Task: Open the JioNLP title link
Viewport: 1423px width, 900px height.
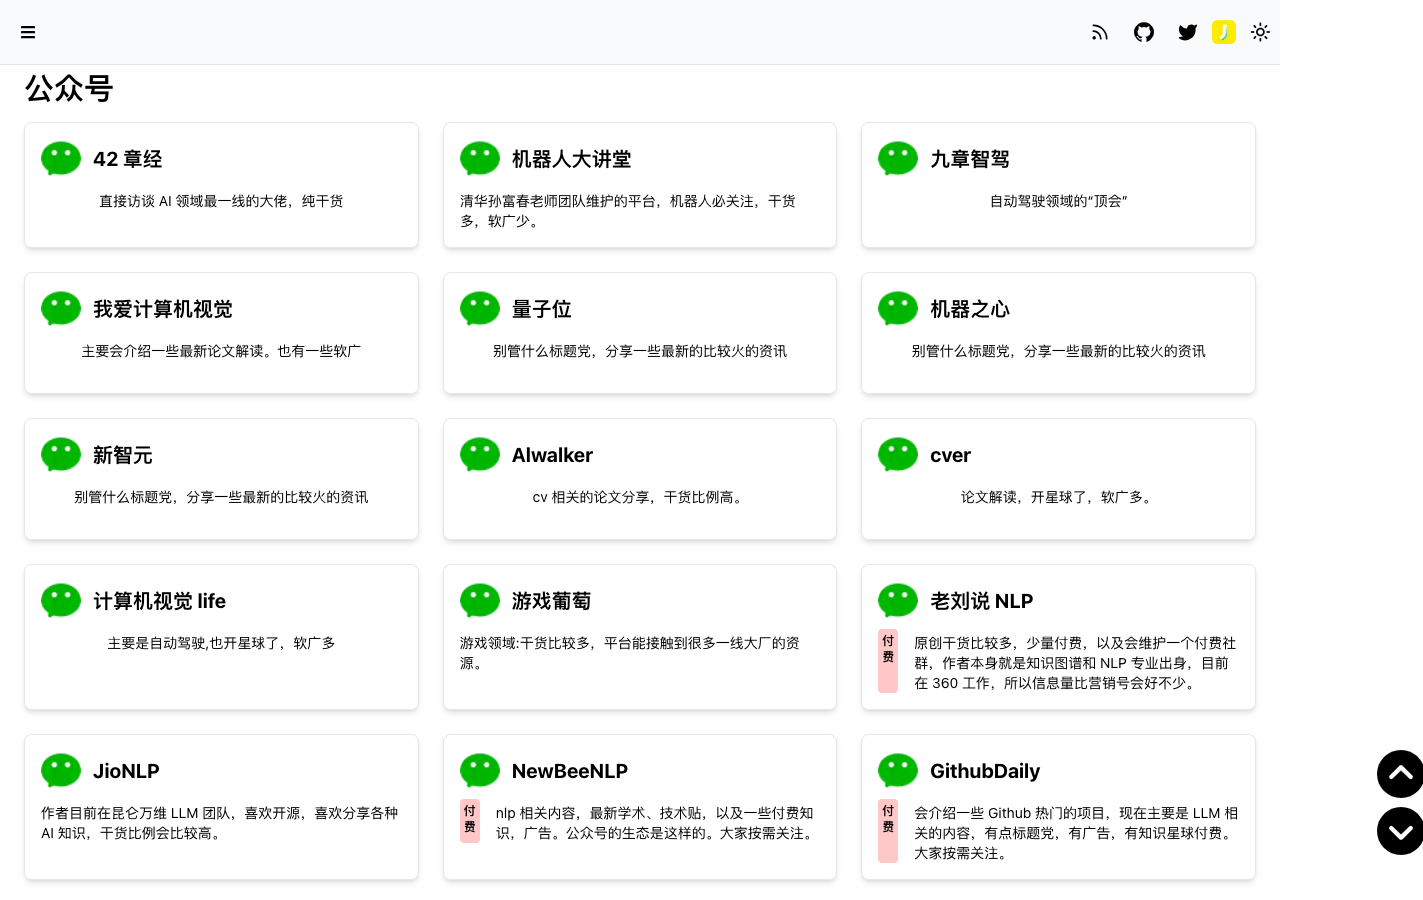Action: click(x=126, y=771)
